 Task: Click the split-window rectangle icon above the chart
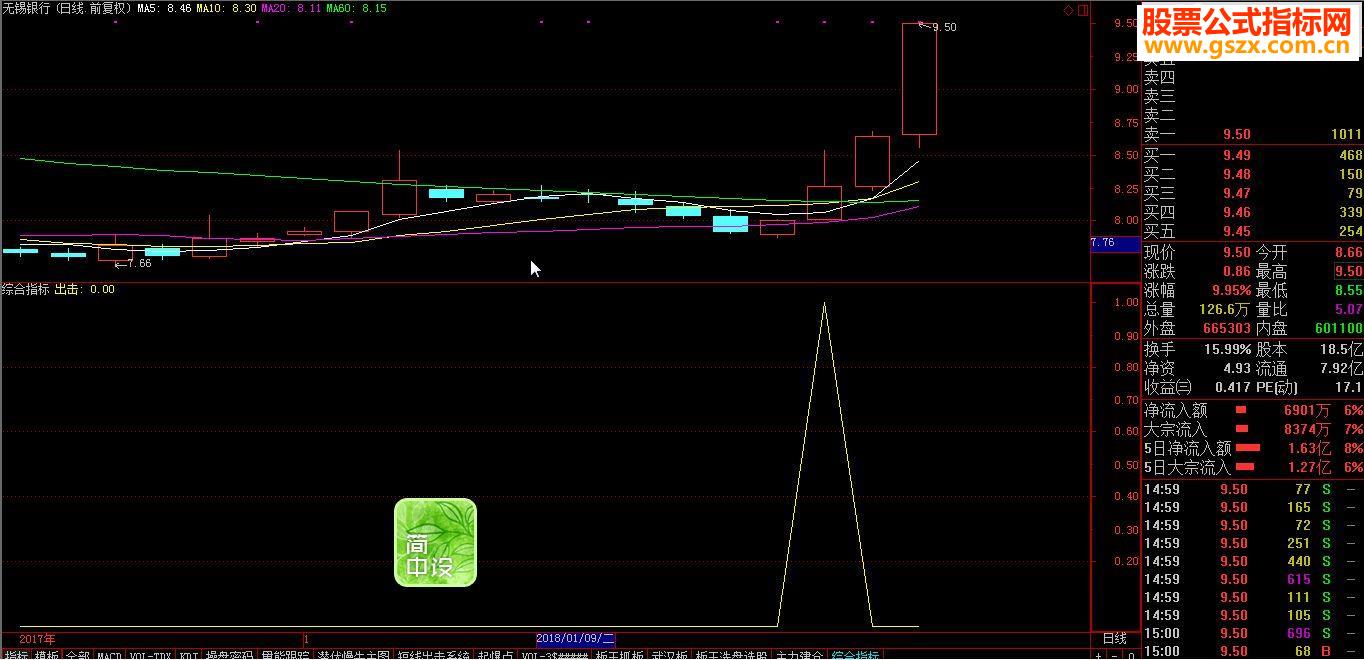coord(1082,10)
